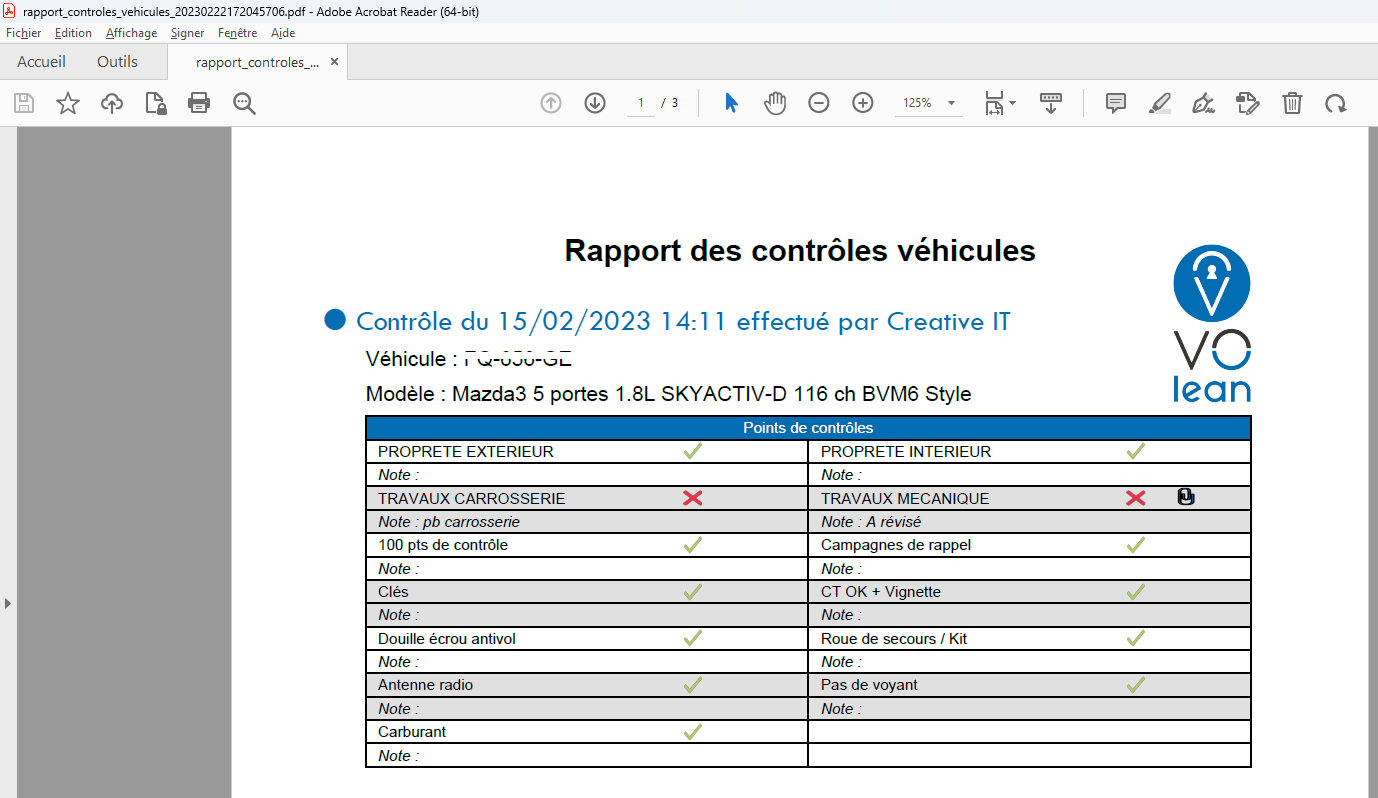Viewport: 1378px width, 798px height.
Task: Open the Fenêtre menu
Action: click(x=238, y=33)
